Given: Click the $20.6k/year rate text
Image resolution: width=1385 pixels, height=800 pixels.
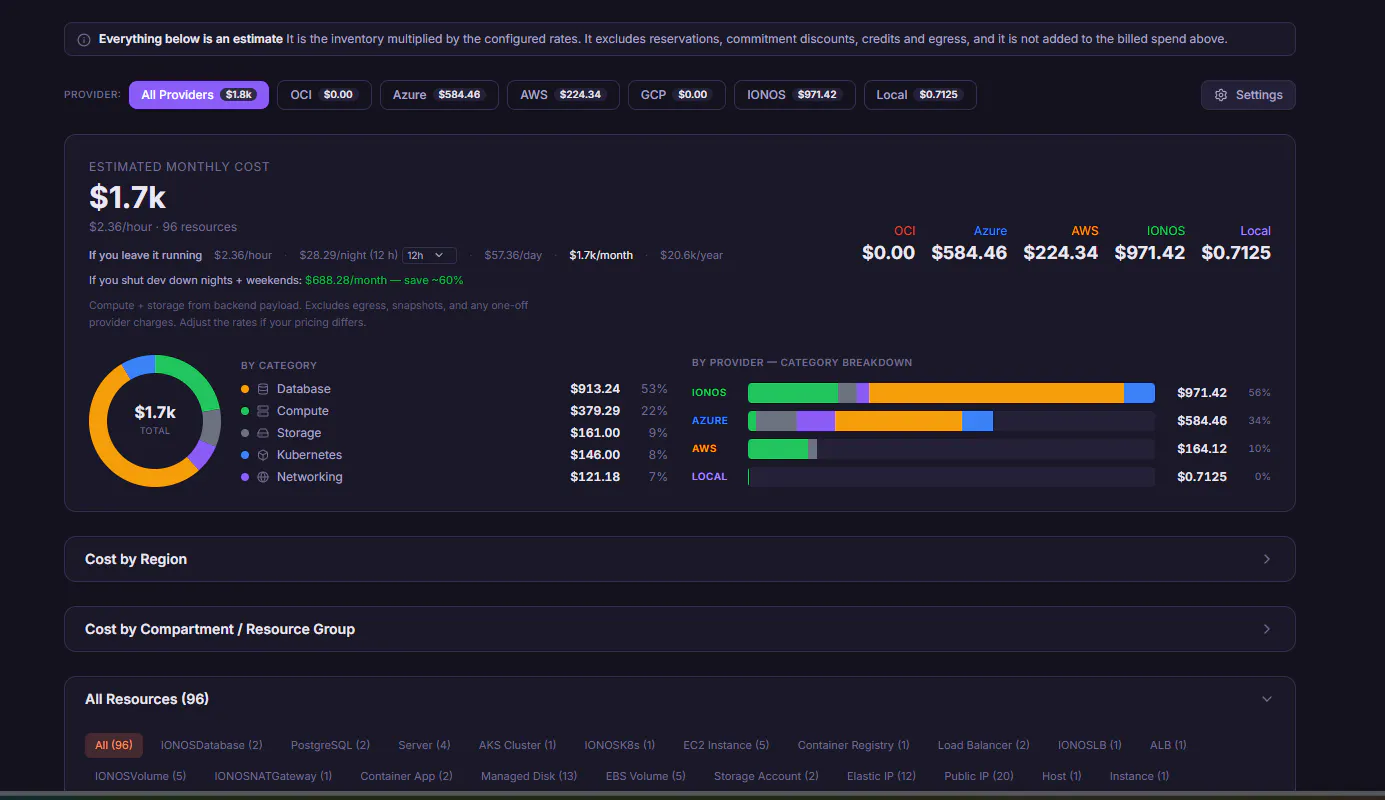Looking at the screenshot, I should 691,255.
